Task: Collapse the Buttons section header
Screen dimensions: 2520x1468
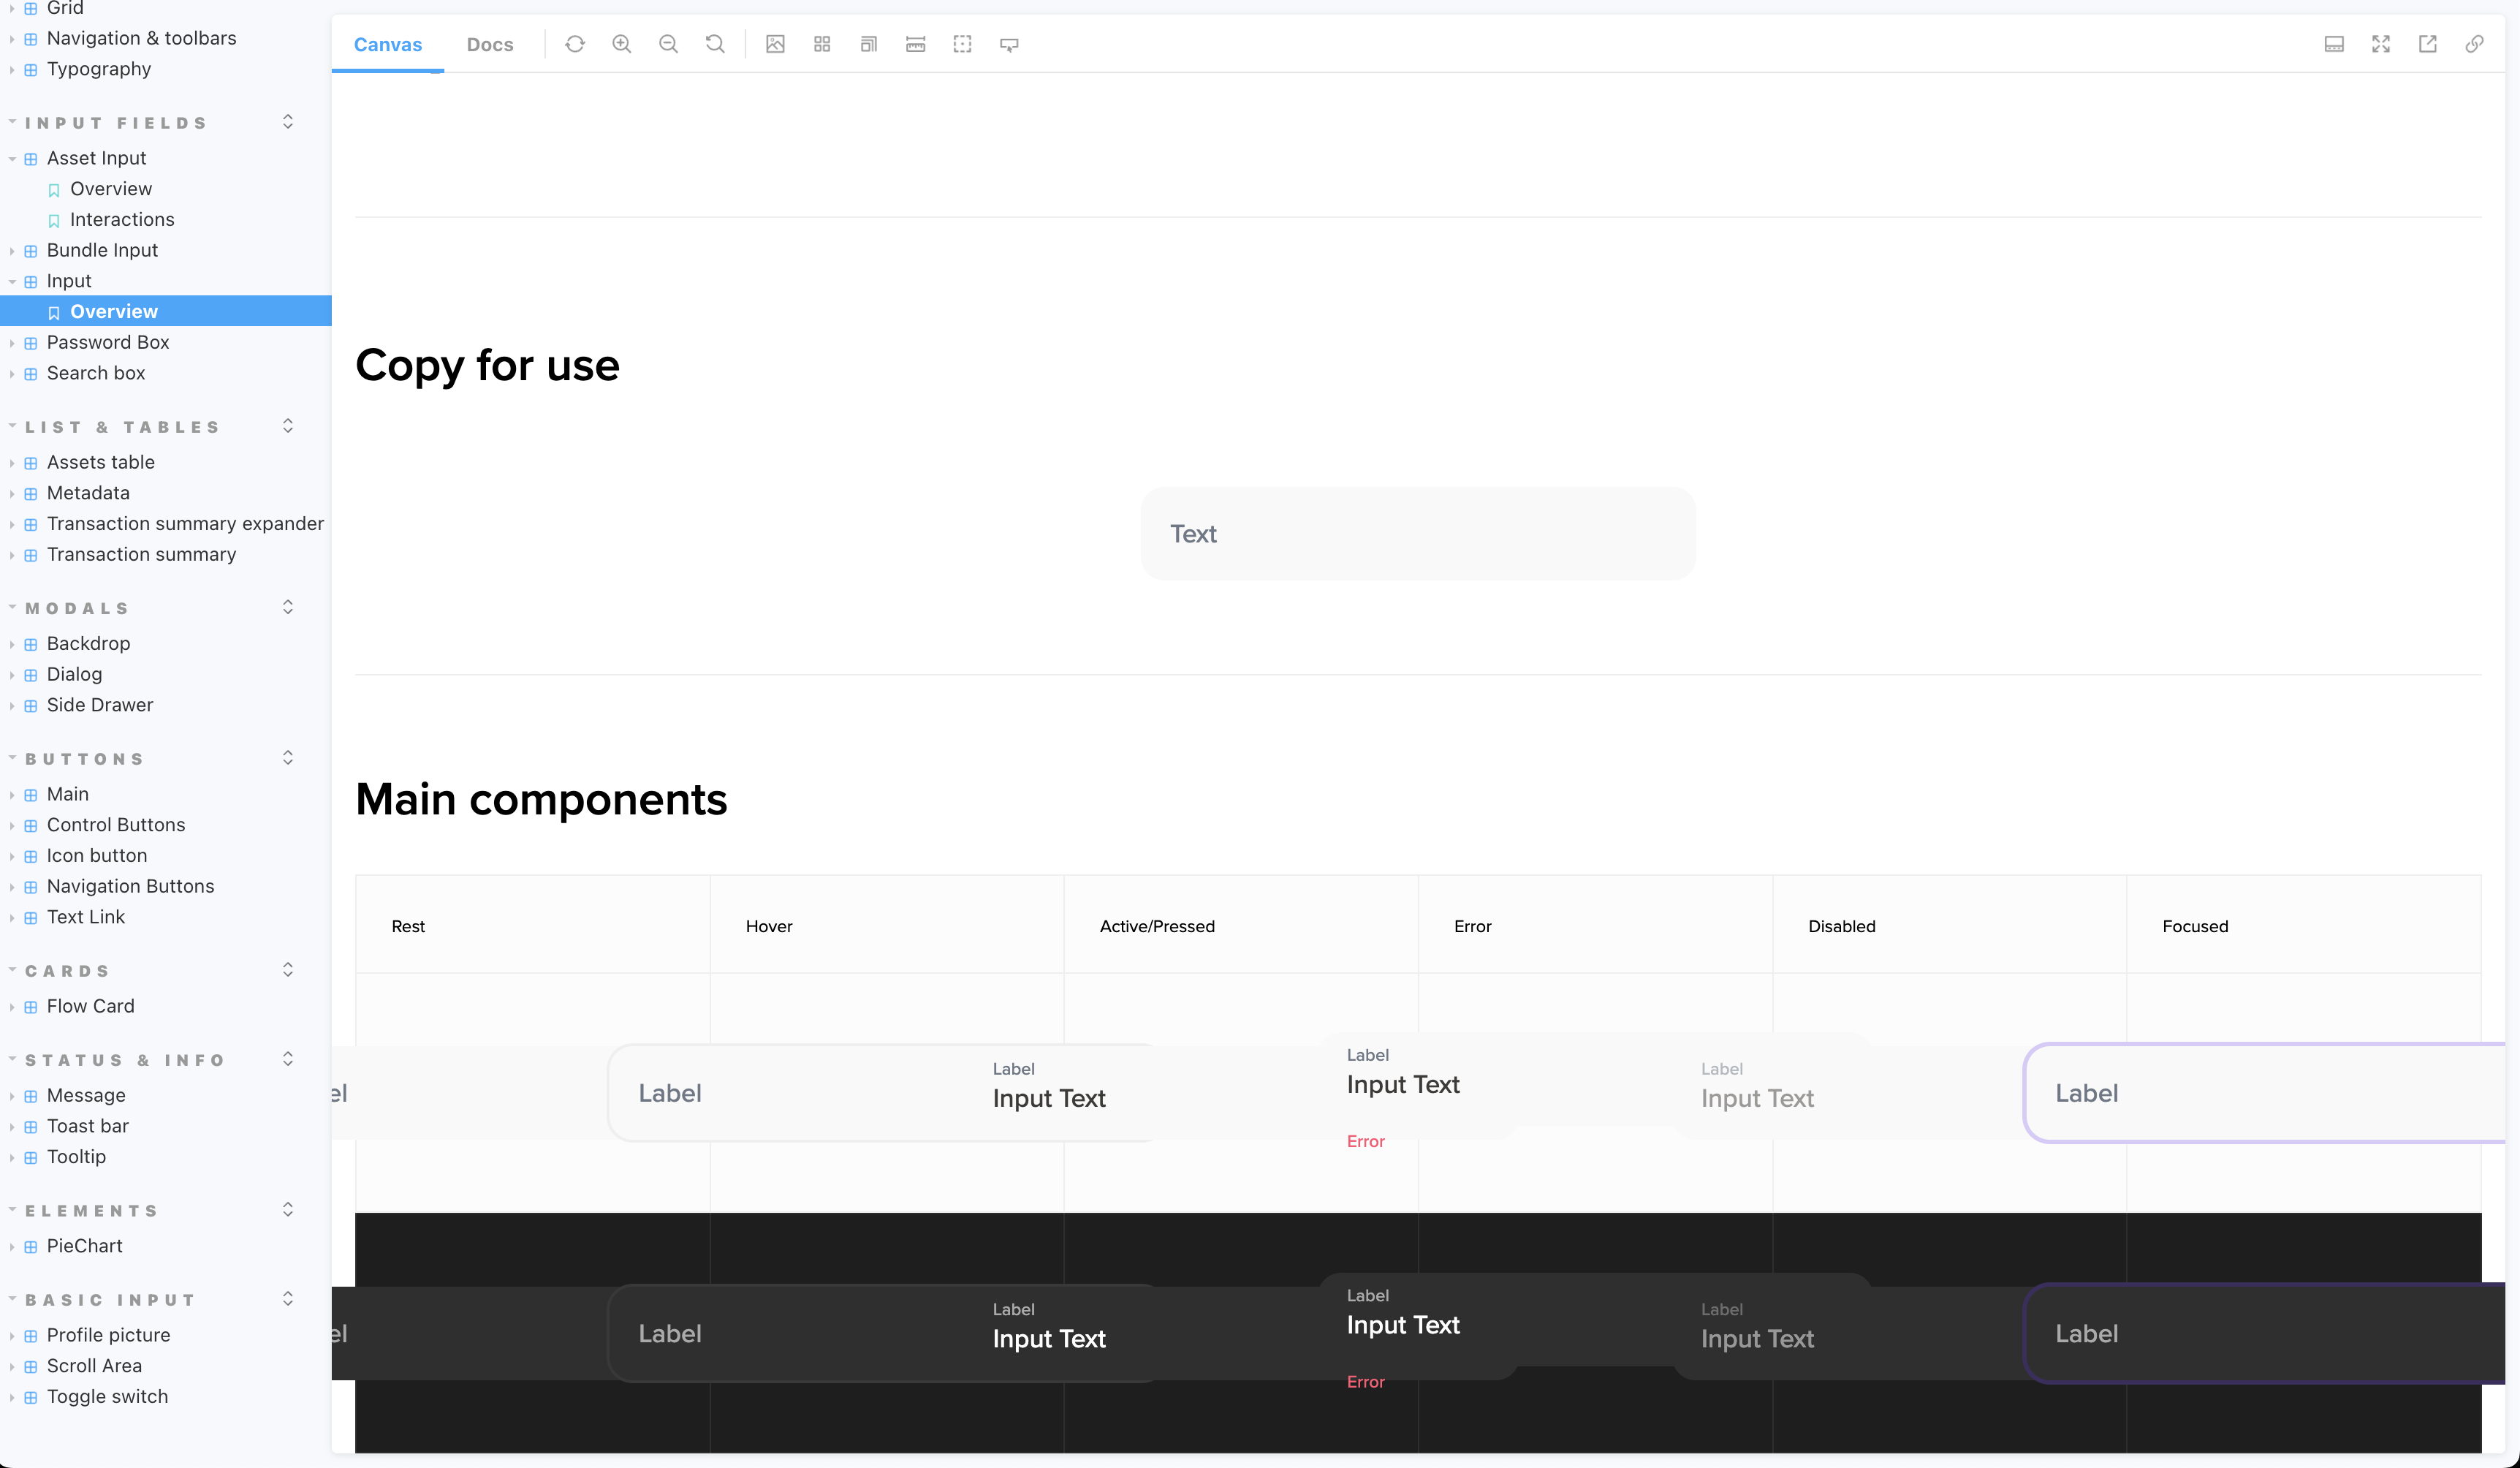Action: (x=85, y=759)
